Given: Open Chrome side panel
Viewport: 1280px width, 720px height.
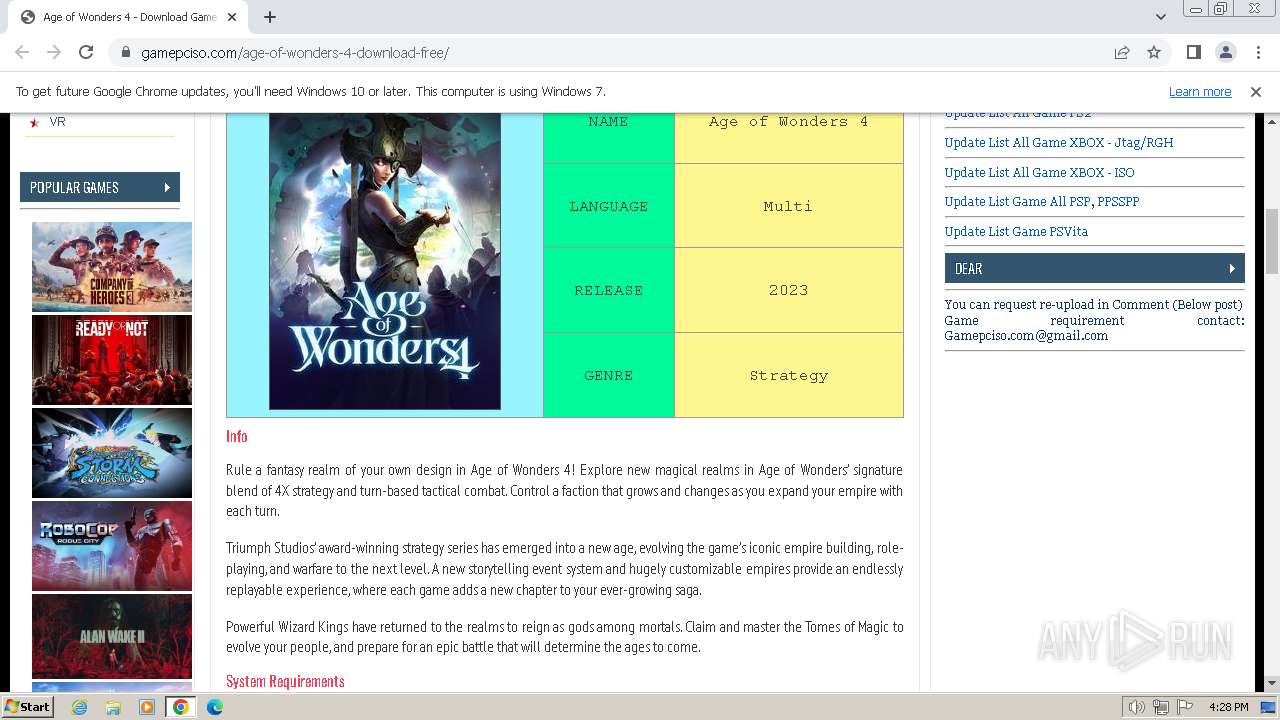Looking at the screenshot, I should [x=1193, y=52].
